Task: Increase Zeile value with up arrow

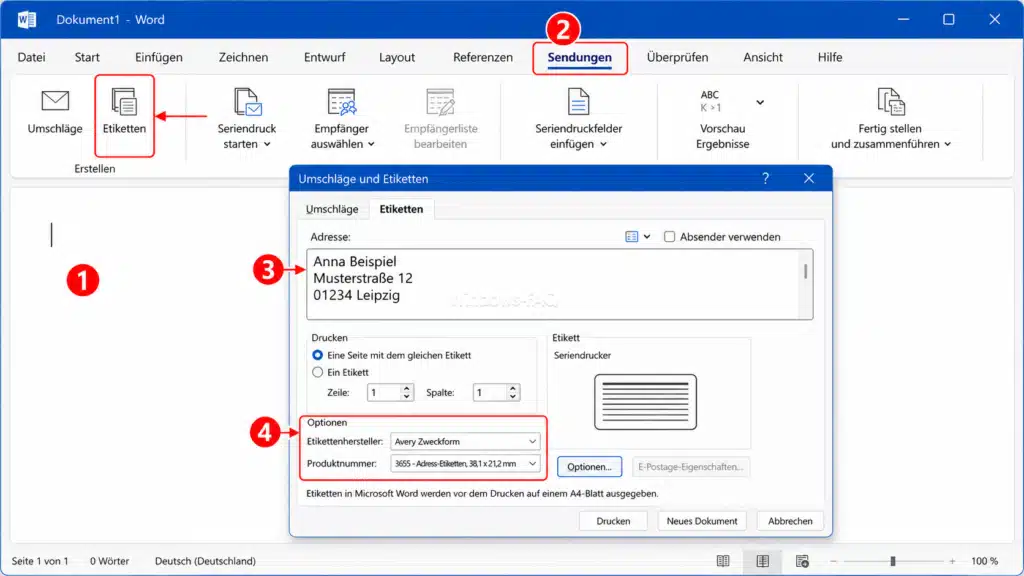Action: (407, 388)
